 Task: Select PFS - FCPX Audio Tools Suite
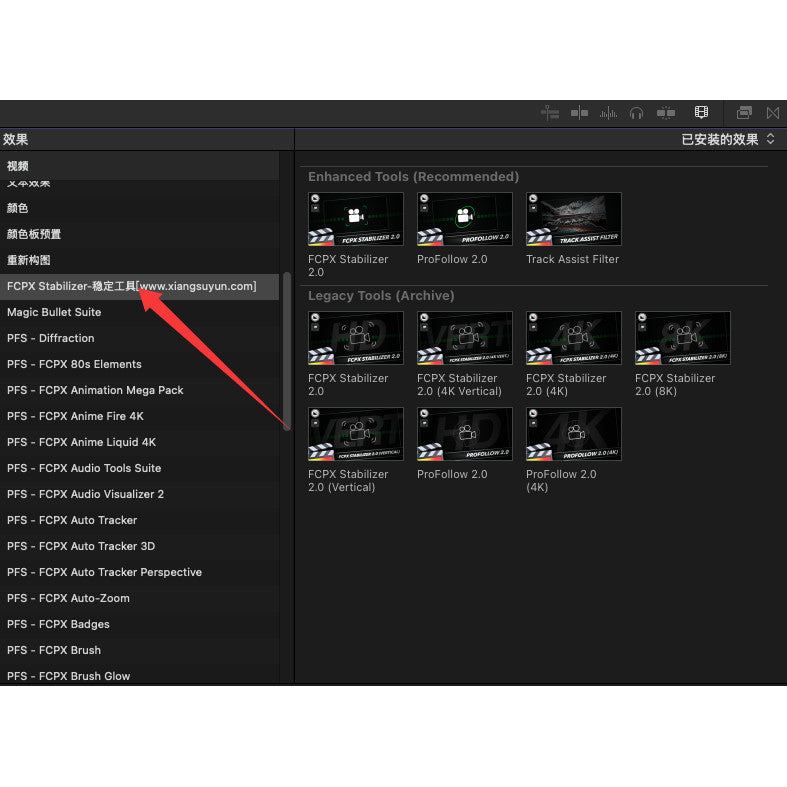[139, 468]
